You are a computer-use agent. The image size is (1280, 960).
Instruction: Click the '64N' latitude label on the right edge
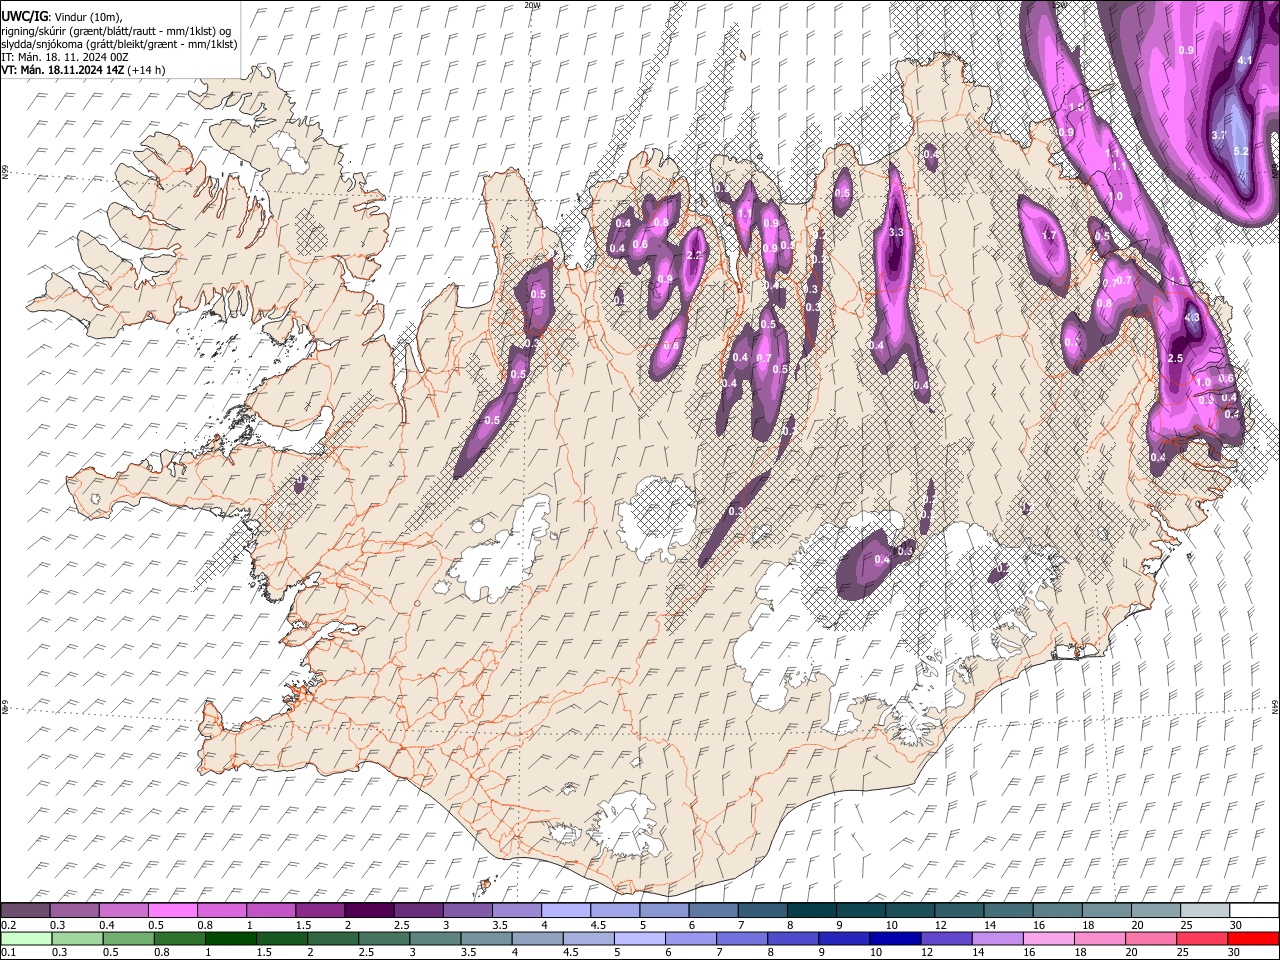[x=1275, y=705]
